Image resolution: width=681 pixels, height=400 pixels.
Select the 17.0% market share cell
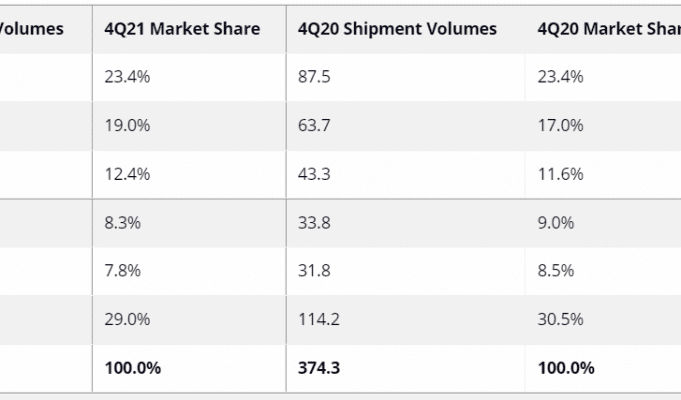pos(560,126)
